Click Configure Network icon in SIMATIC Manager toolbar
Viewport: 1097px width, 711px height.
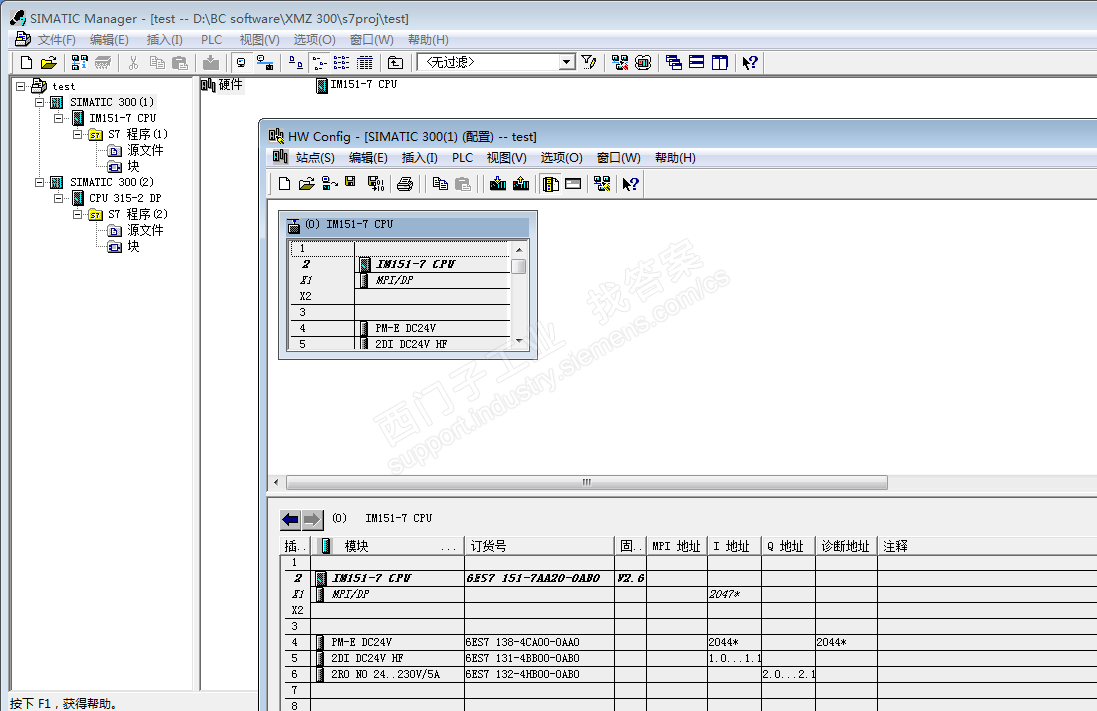pyautogui.click(x=620, y=63)
